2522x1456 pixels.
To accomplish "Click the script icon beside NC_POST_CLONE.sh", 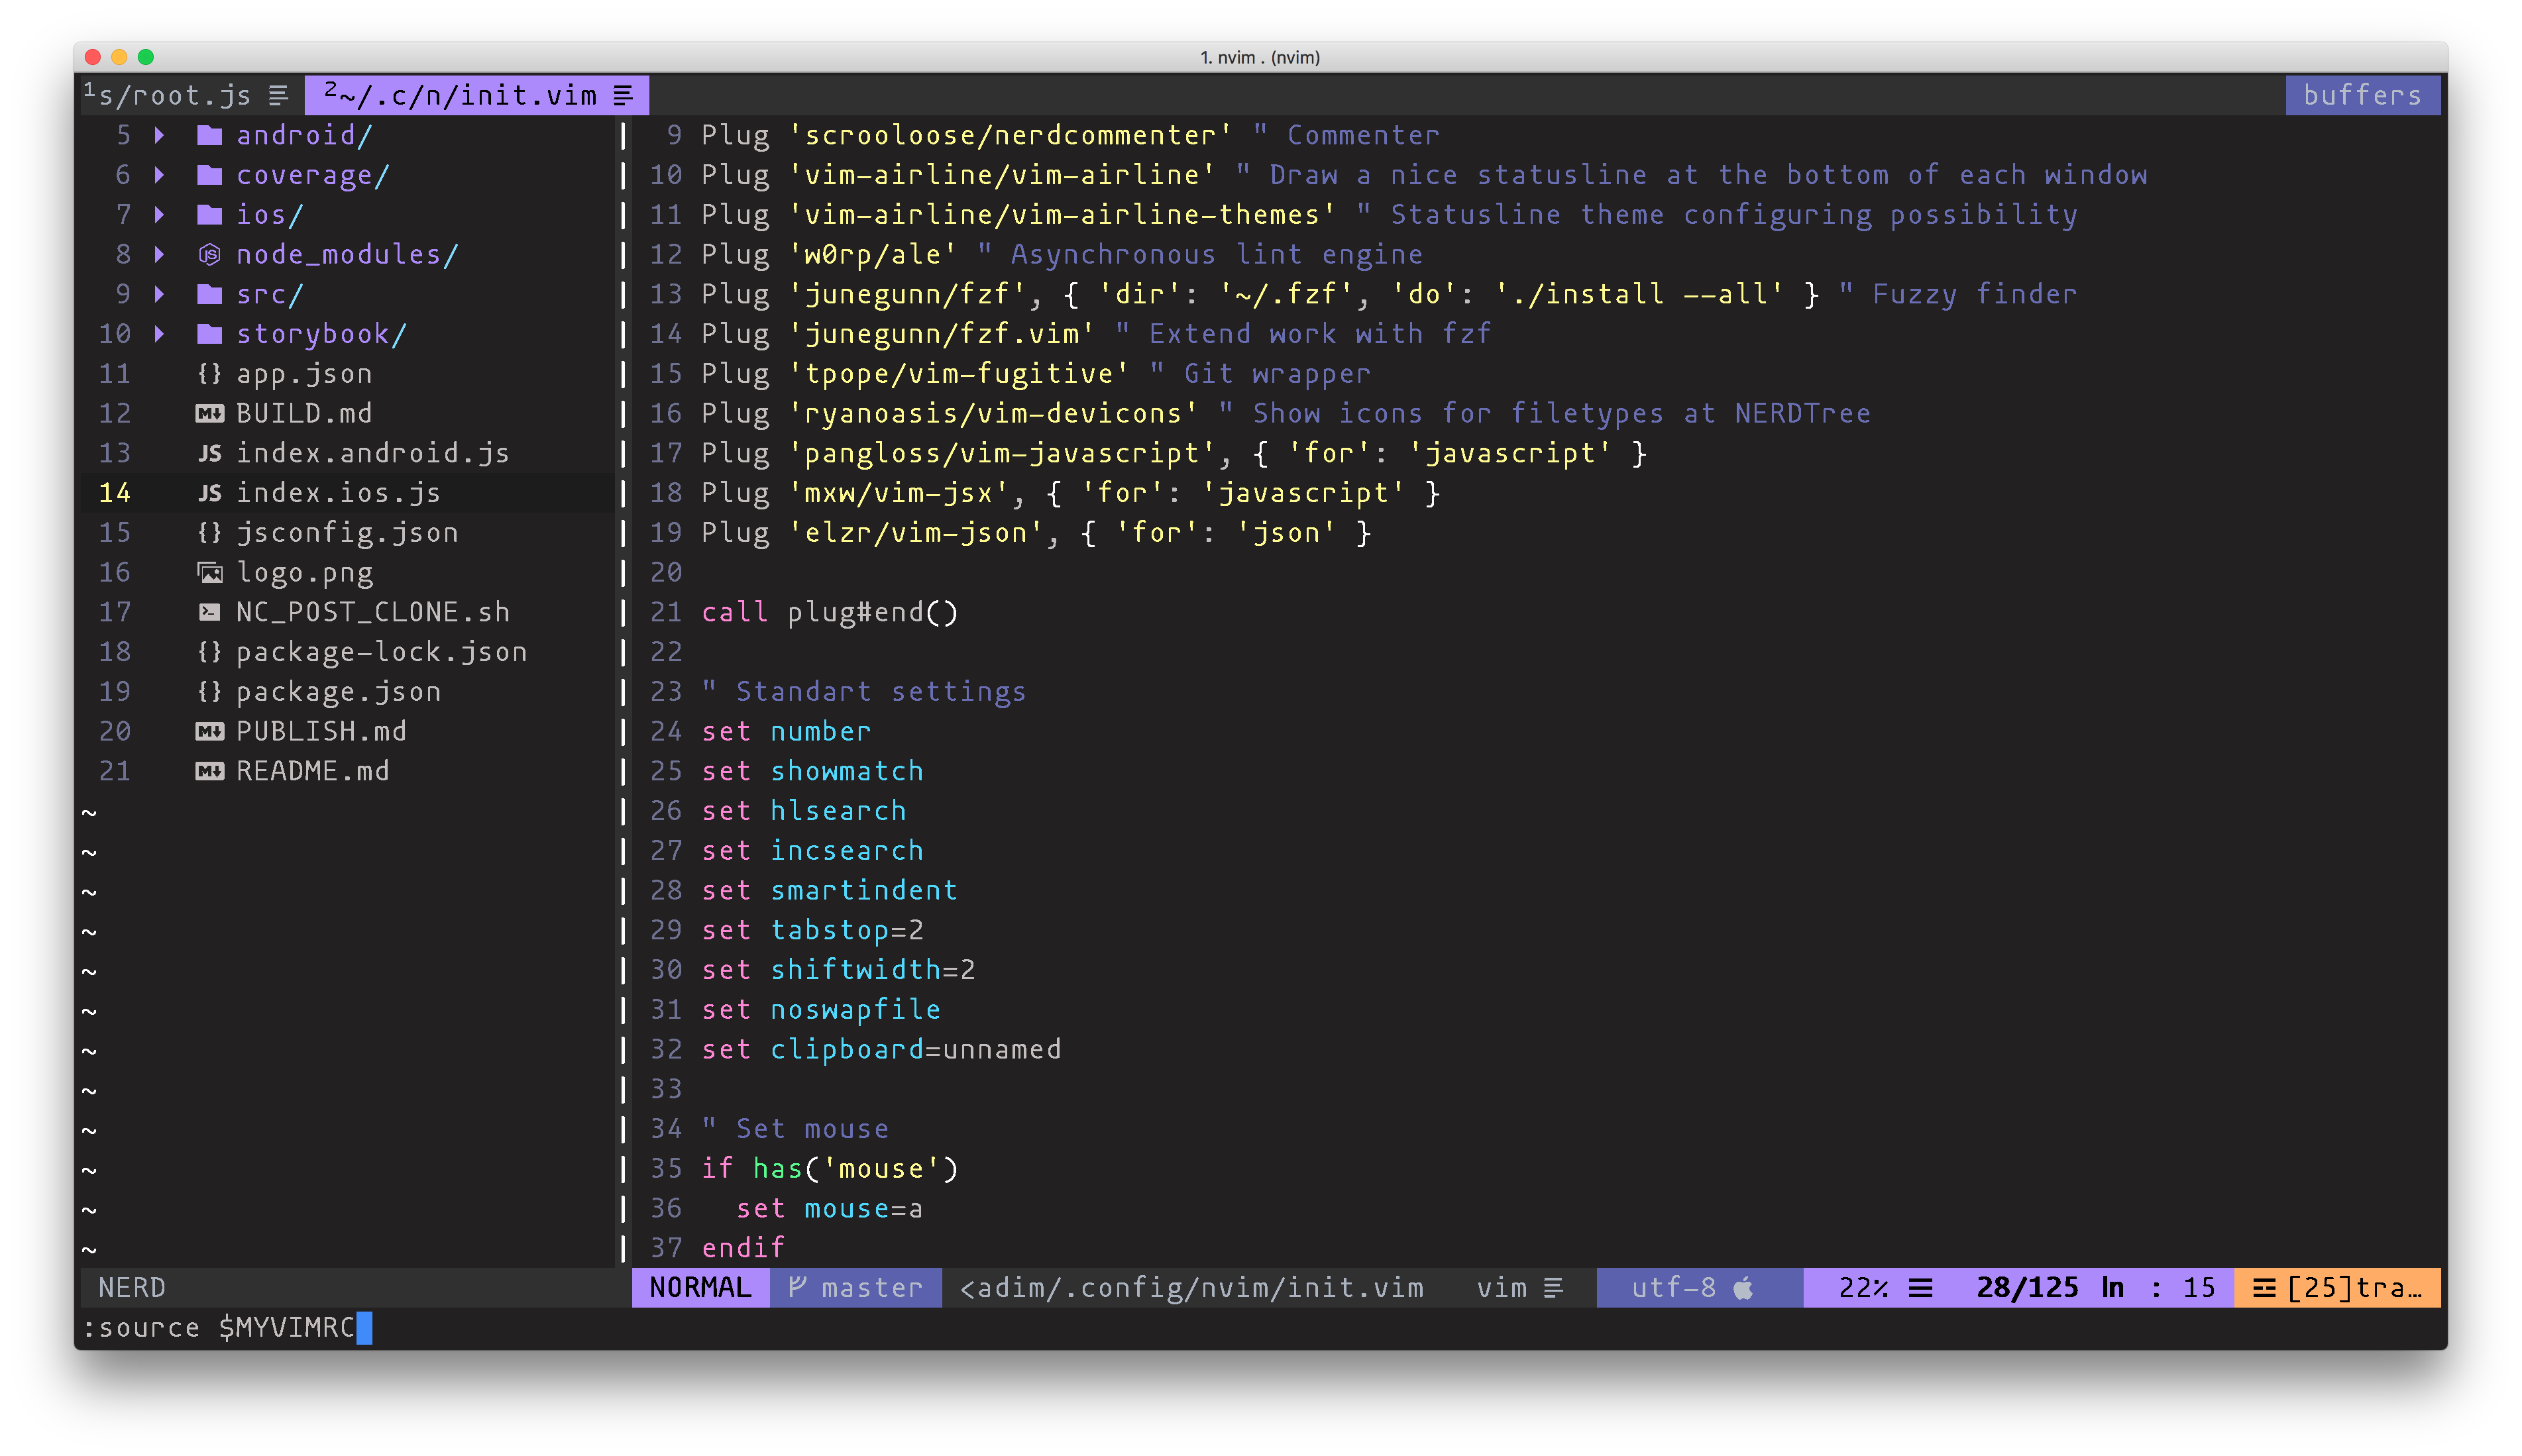I will pyautogui.click(x=209, y=611).
